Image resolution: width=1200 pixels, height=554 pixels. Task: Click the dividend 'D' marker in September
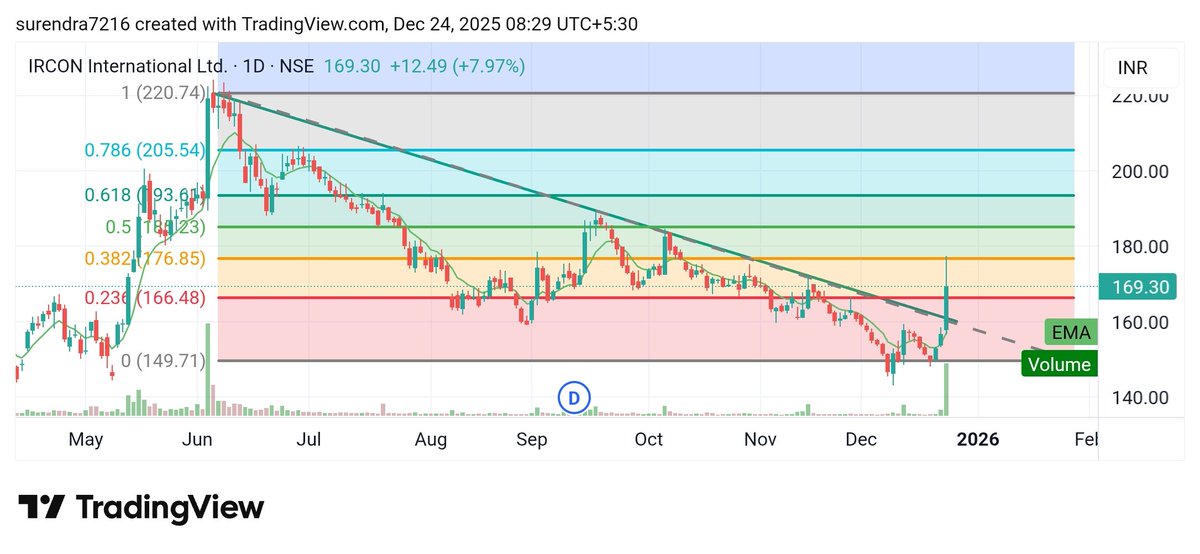coord(574,397)
